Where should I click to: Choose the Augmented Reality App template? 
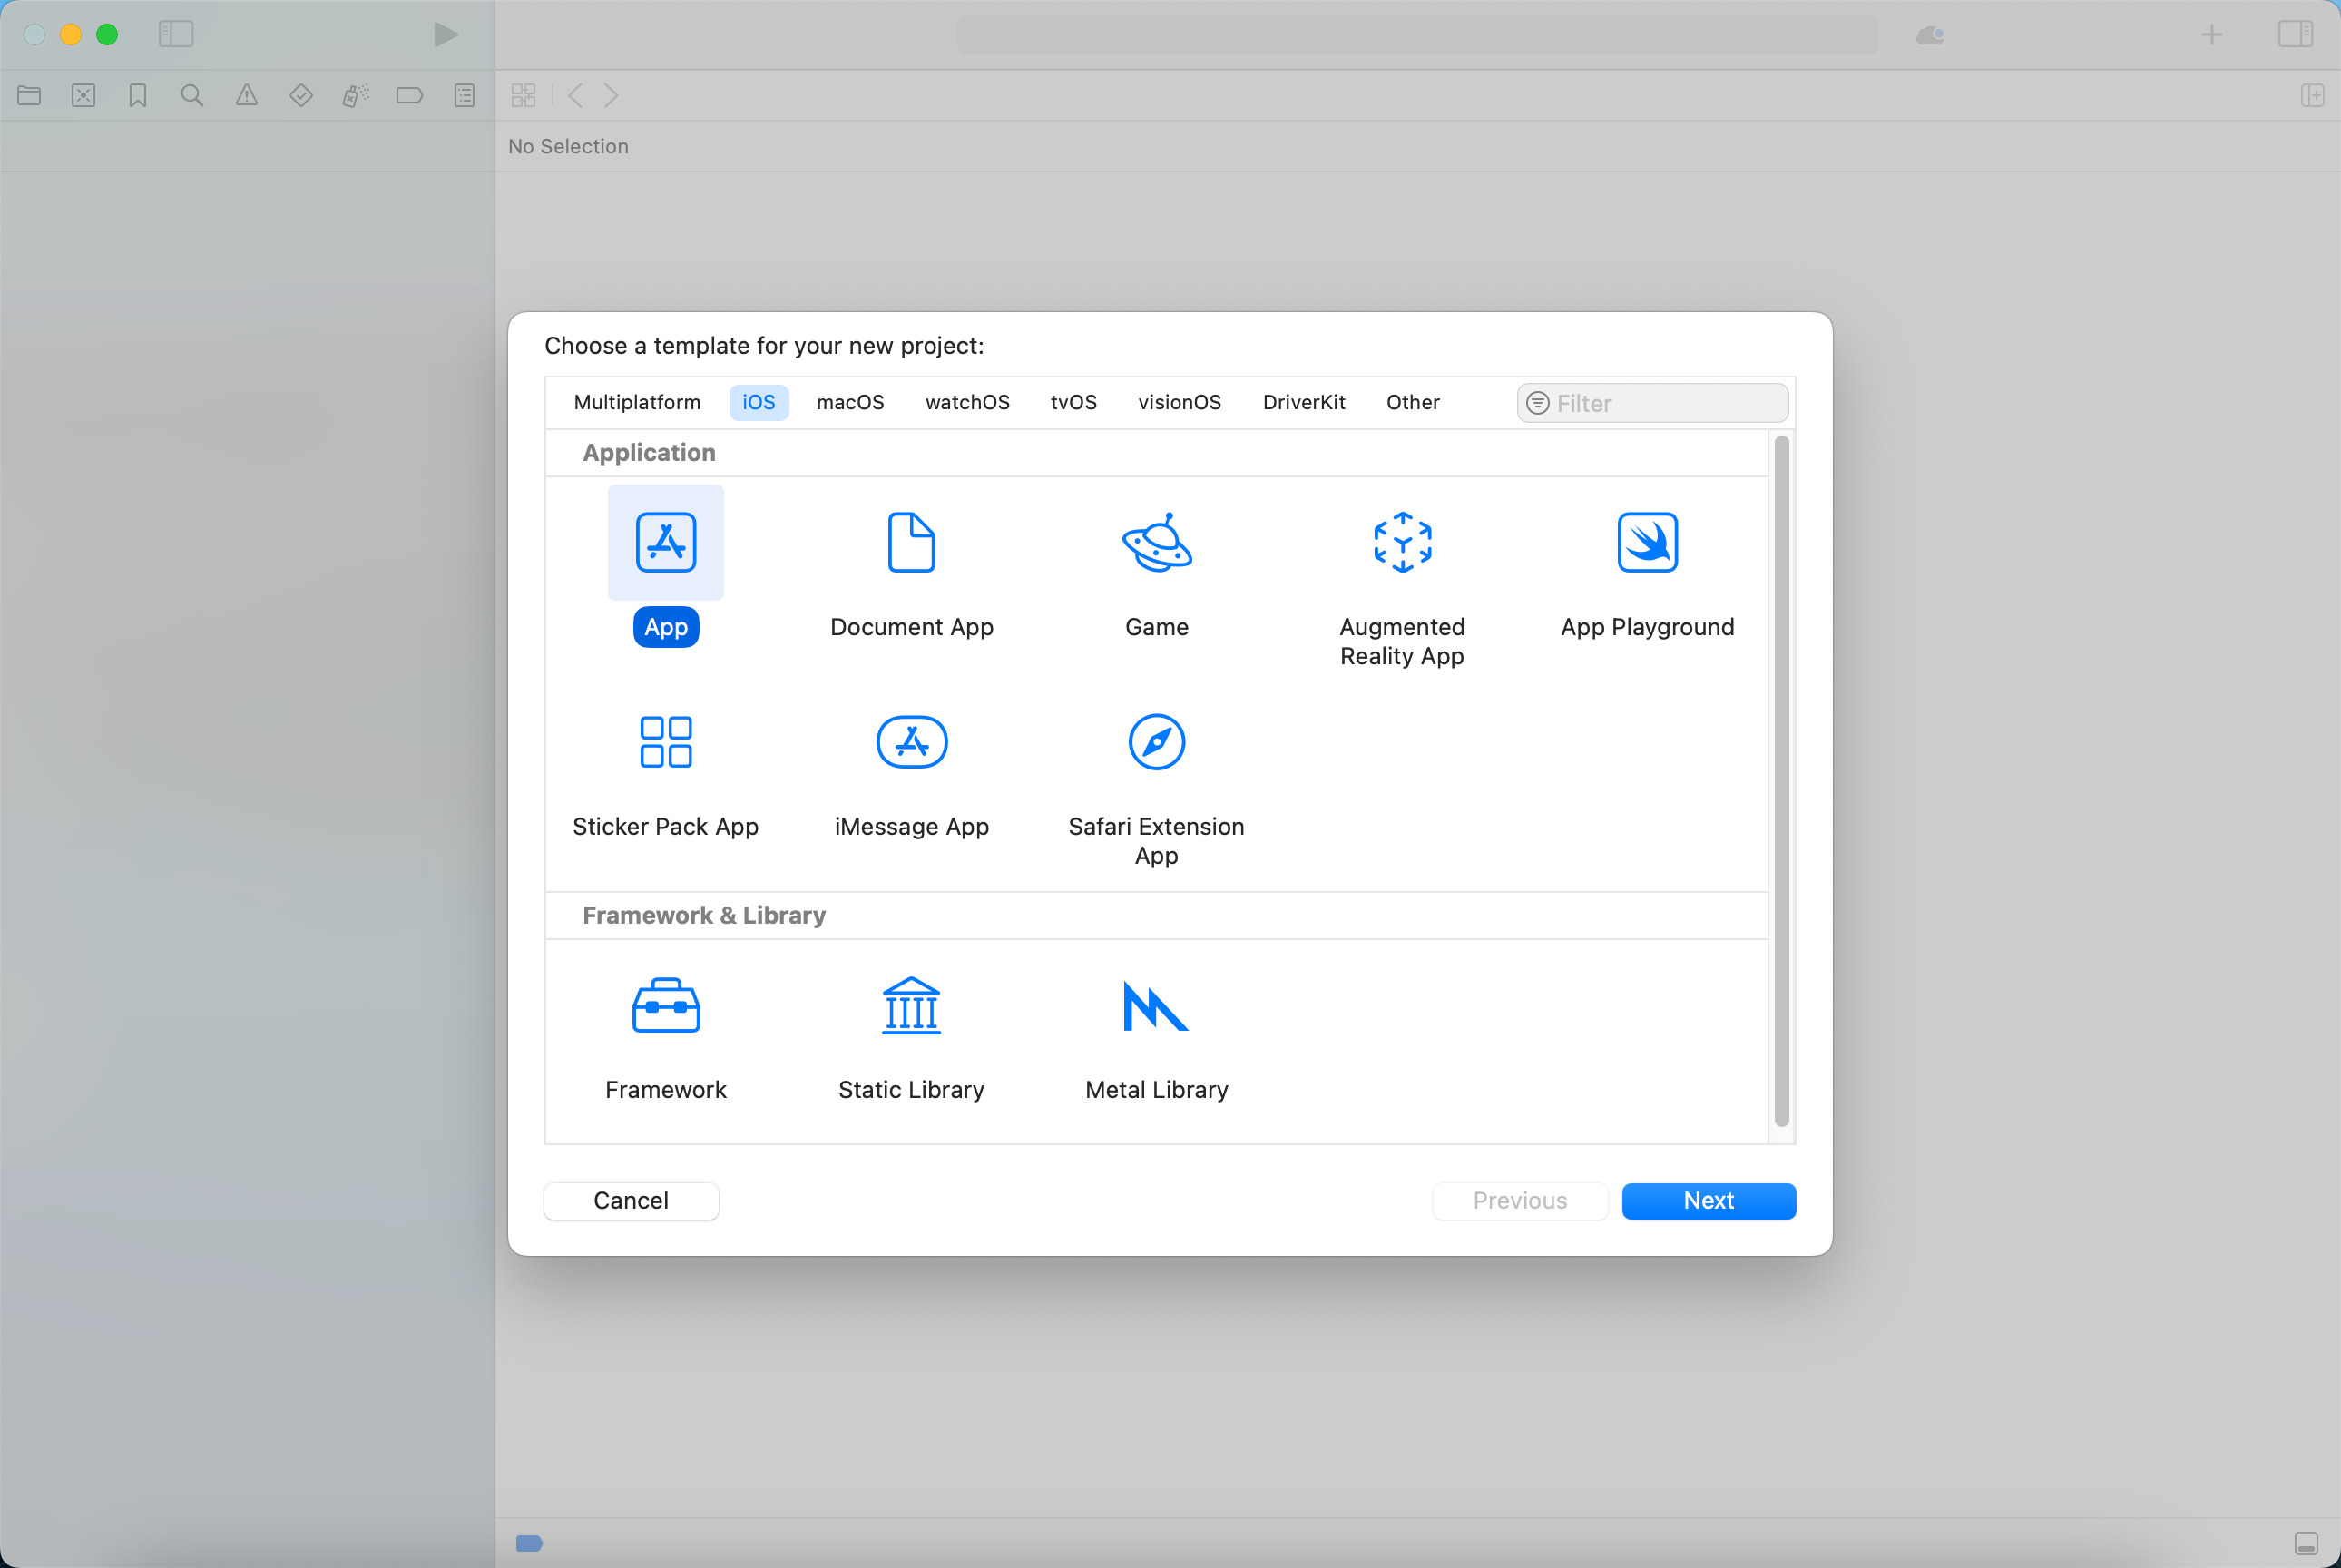click(x=1402, y=543)
